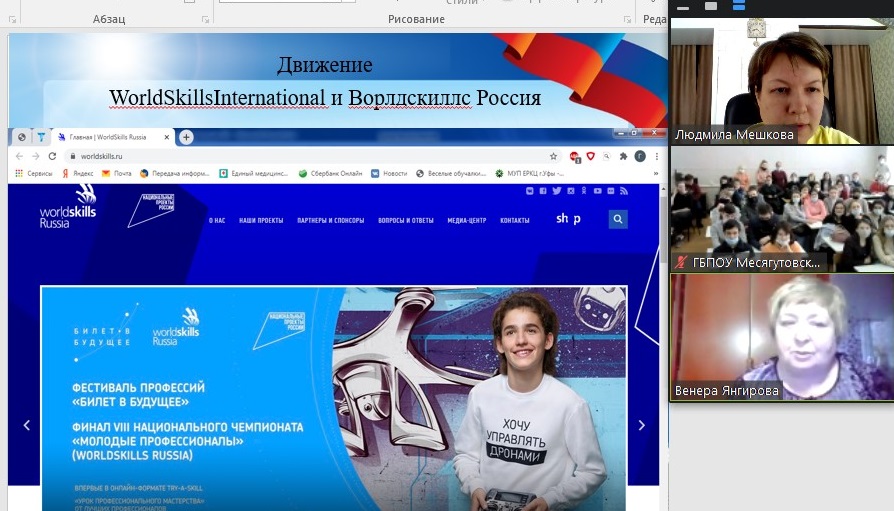
Task: Open the КОНТАКТЫ menu item
Action: coord(514,220)
